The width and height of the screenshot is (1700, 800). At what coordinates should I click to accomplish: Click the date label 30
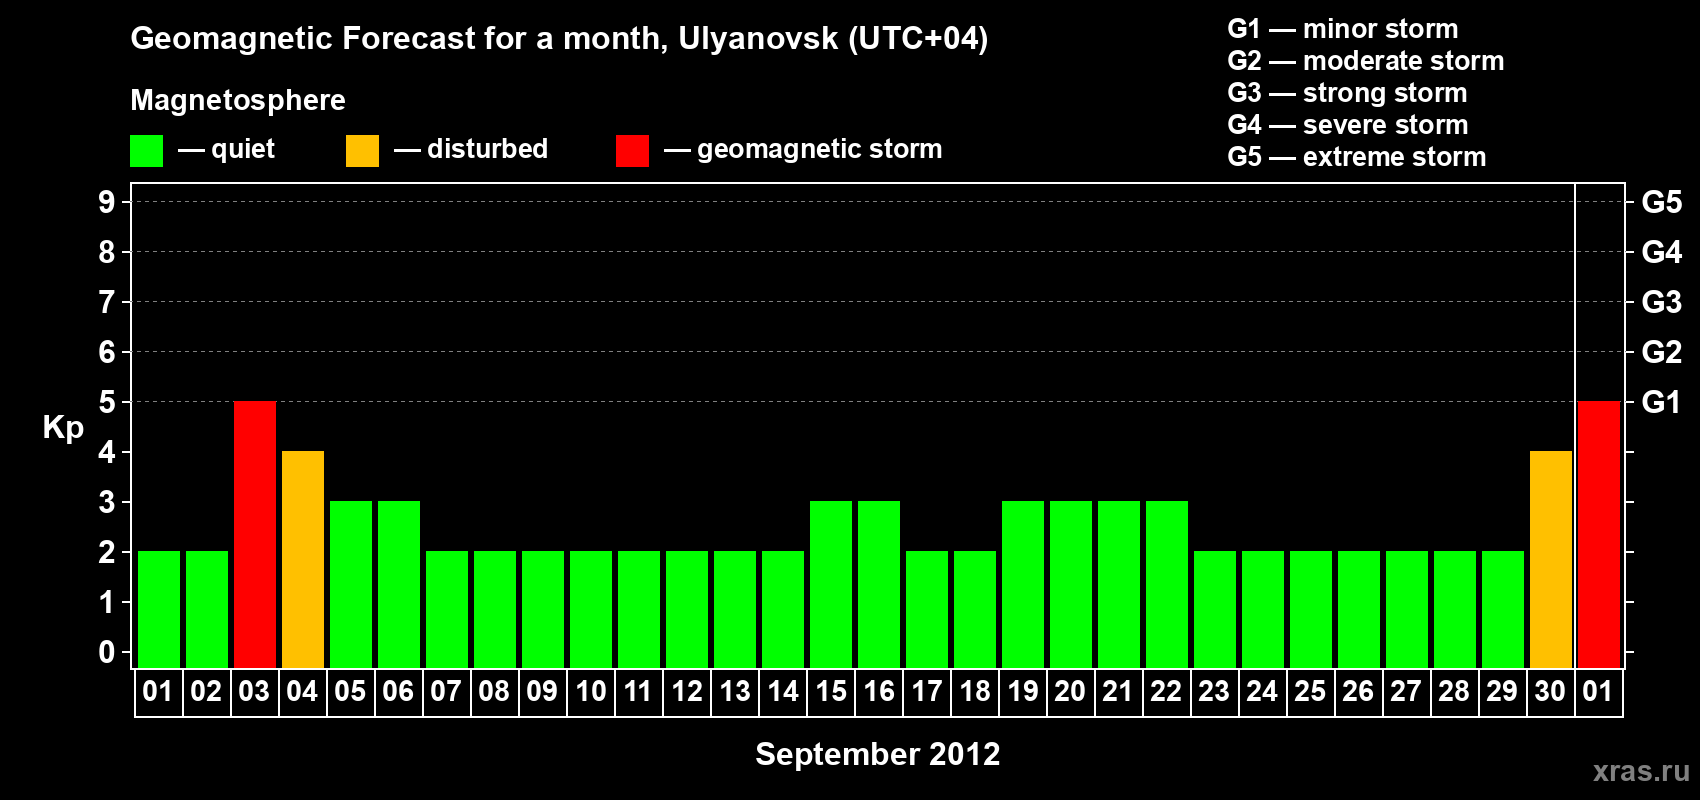click(x=1550, y=691)
